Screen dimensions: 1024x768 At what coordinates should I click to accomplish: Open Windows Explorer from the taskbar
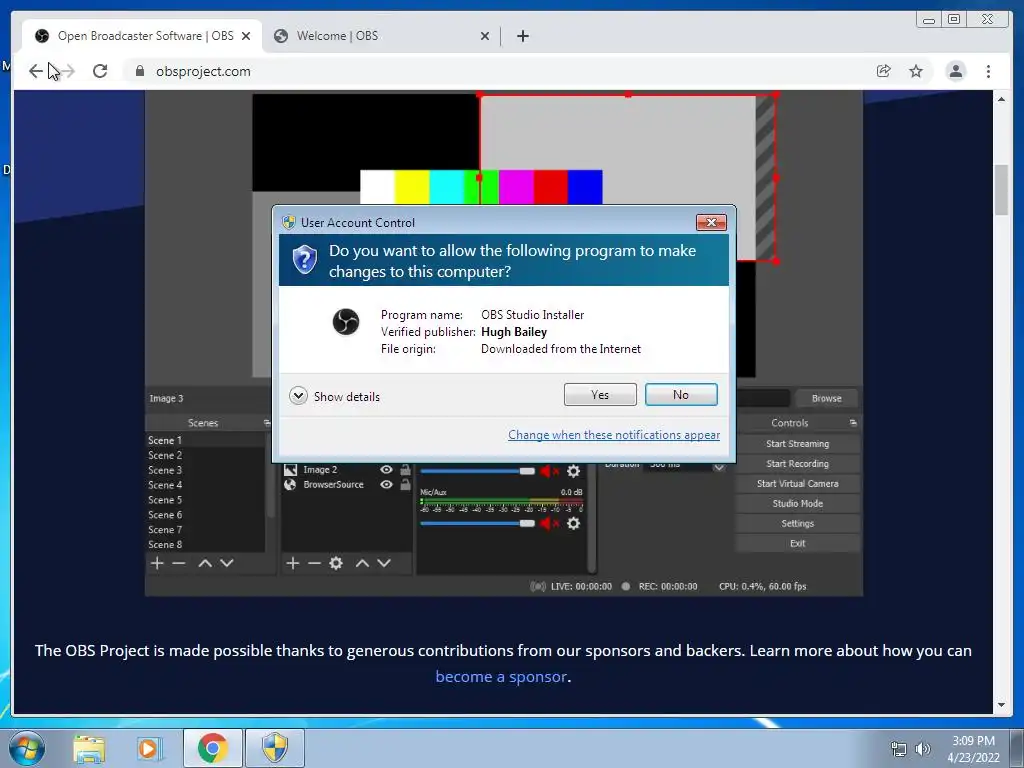pyautogui.click(x=89, y=748)
